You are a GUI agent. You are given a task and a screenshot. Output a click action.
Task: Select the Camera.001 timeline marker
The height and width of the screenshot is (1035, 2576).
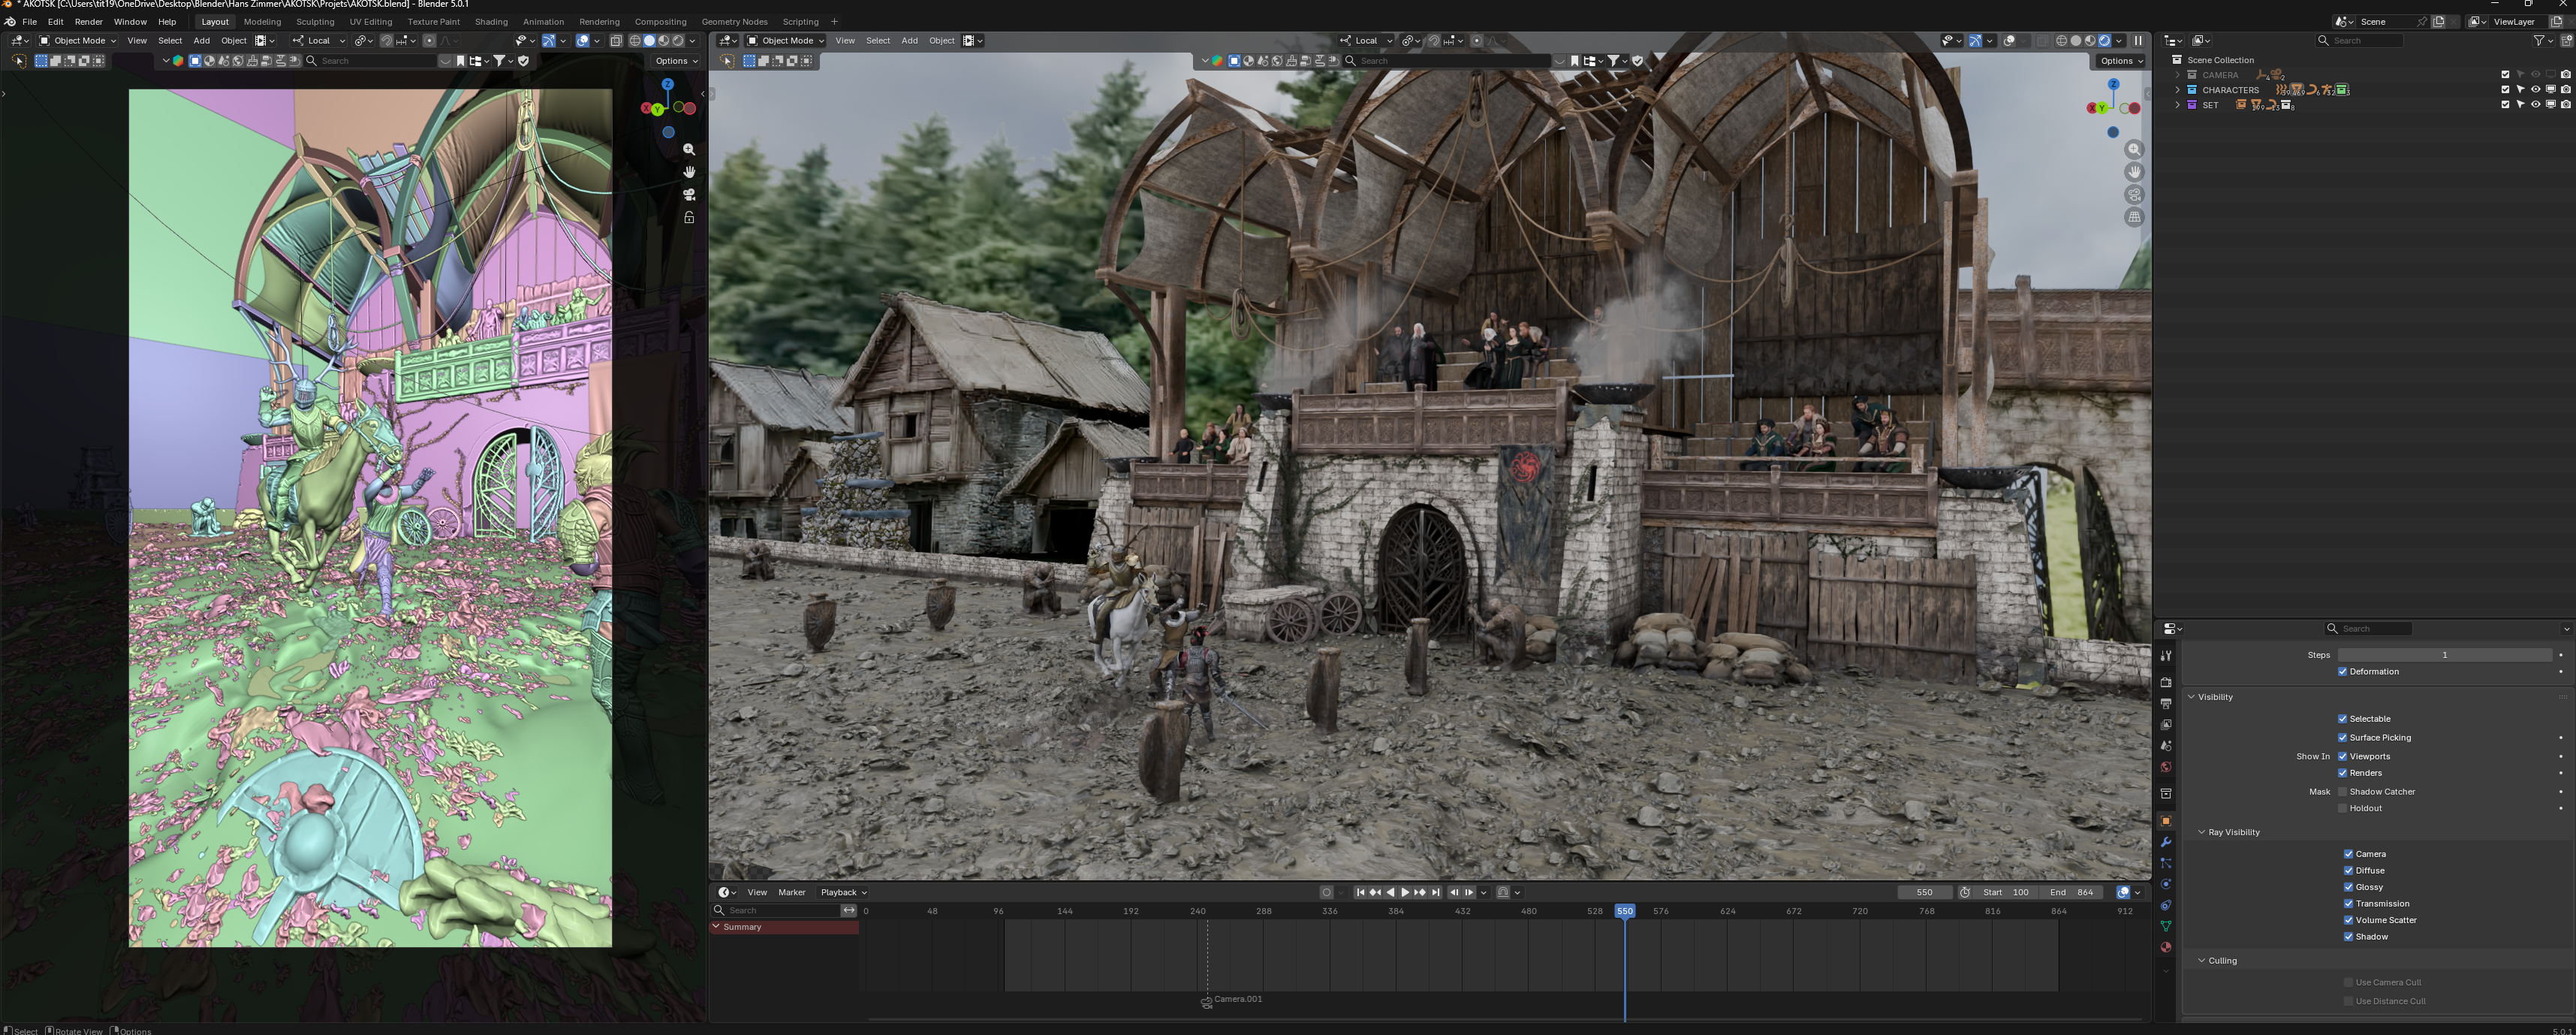point(1207,1000)
